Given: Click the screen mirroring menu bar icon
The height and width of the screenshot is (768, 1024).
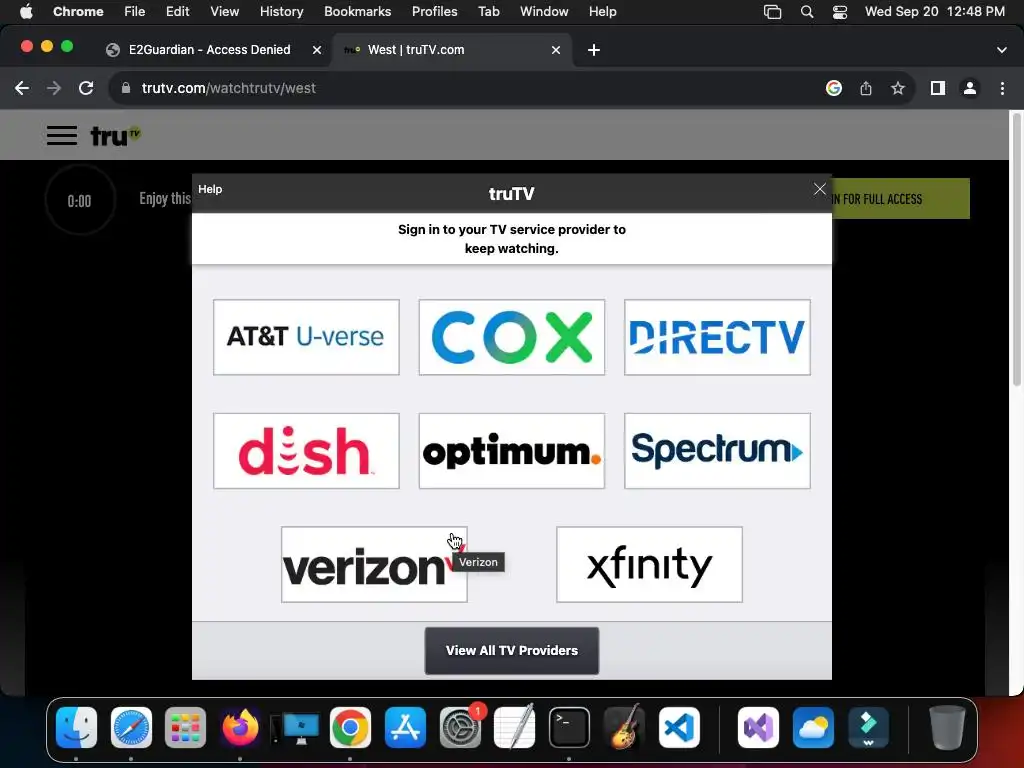Looking at the screenshot, I should point(773,12).
